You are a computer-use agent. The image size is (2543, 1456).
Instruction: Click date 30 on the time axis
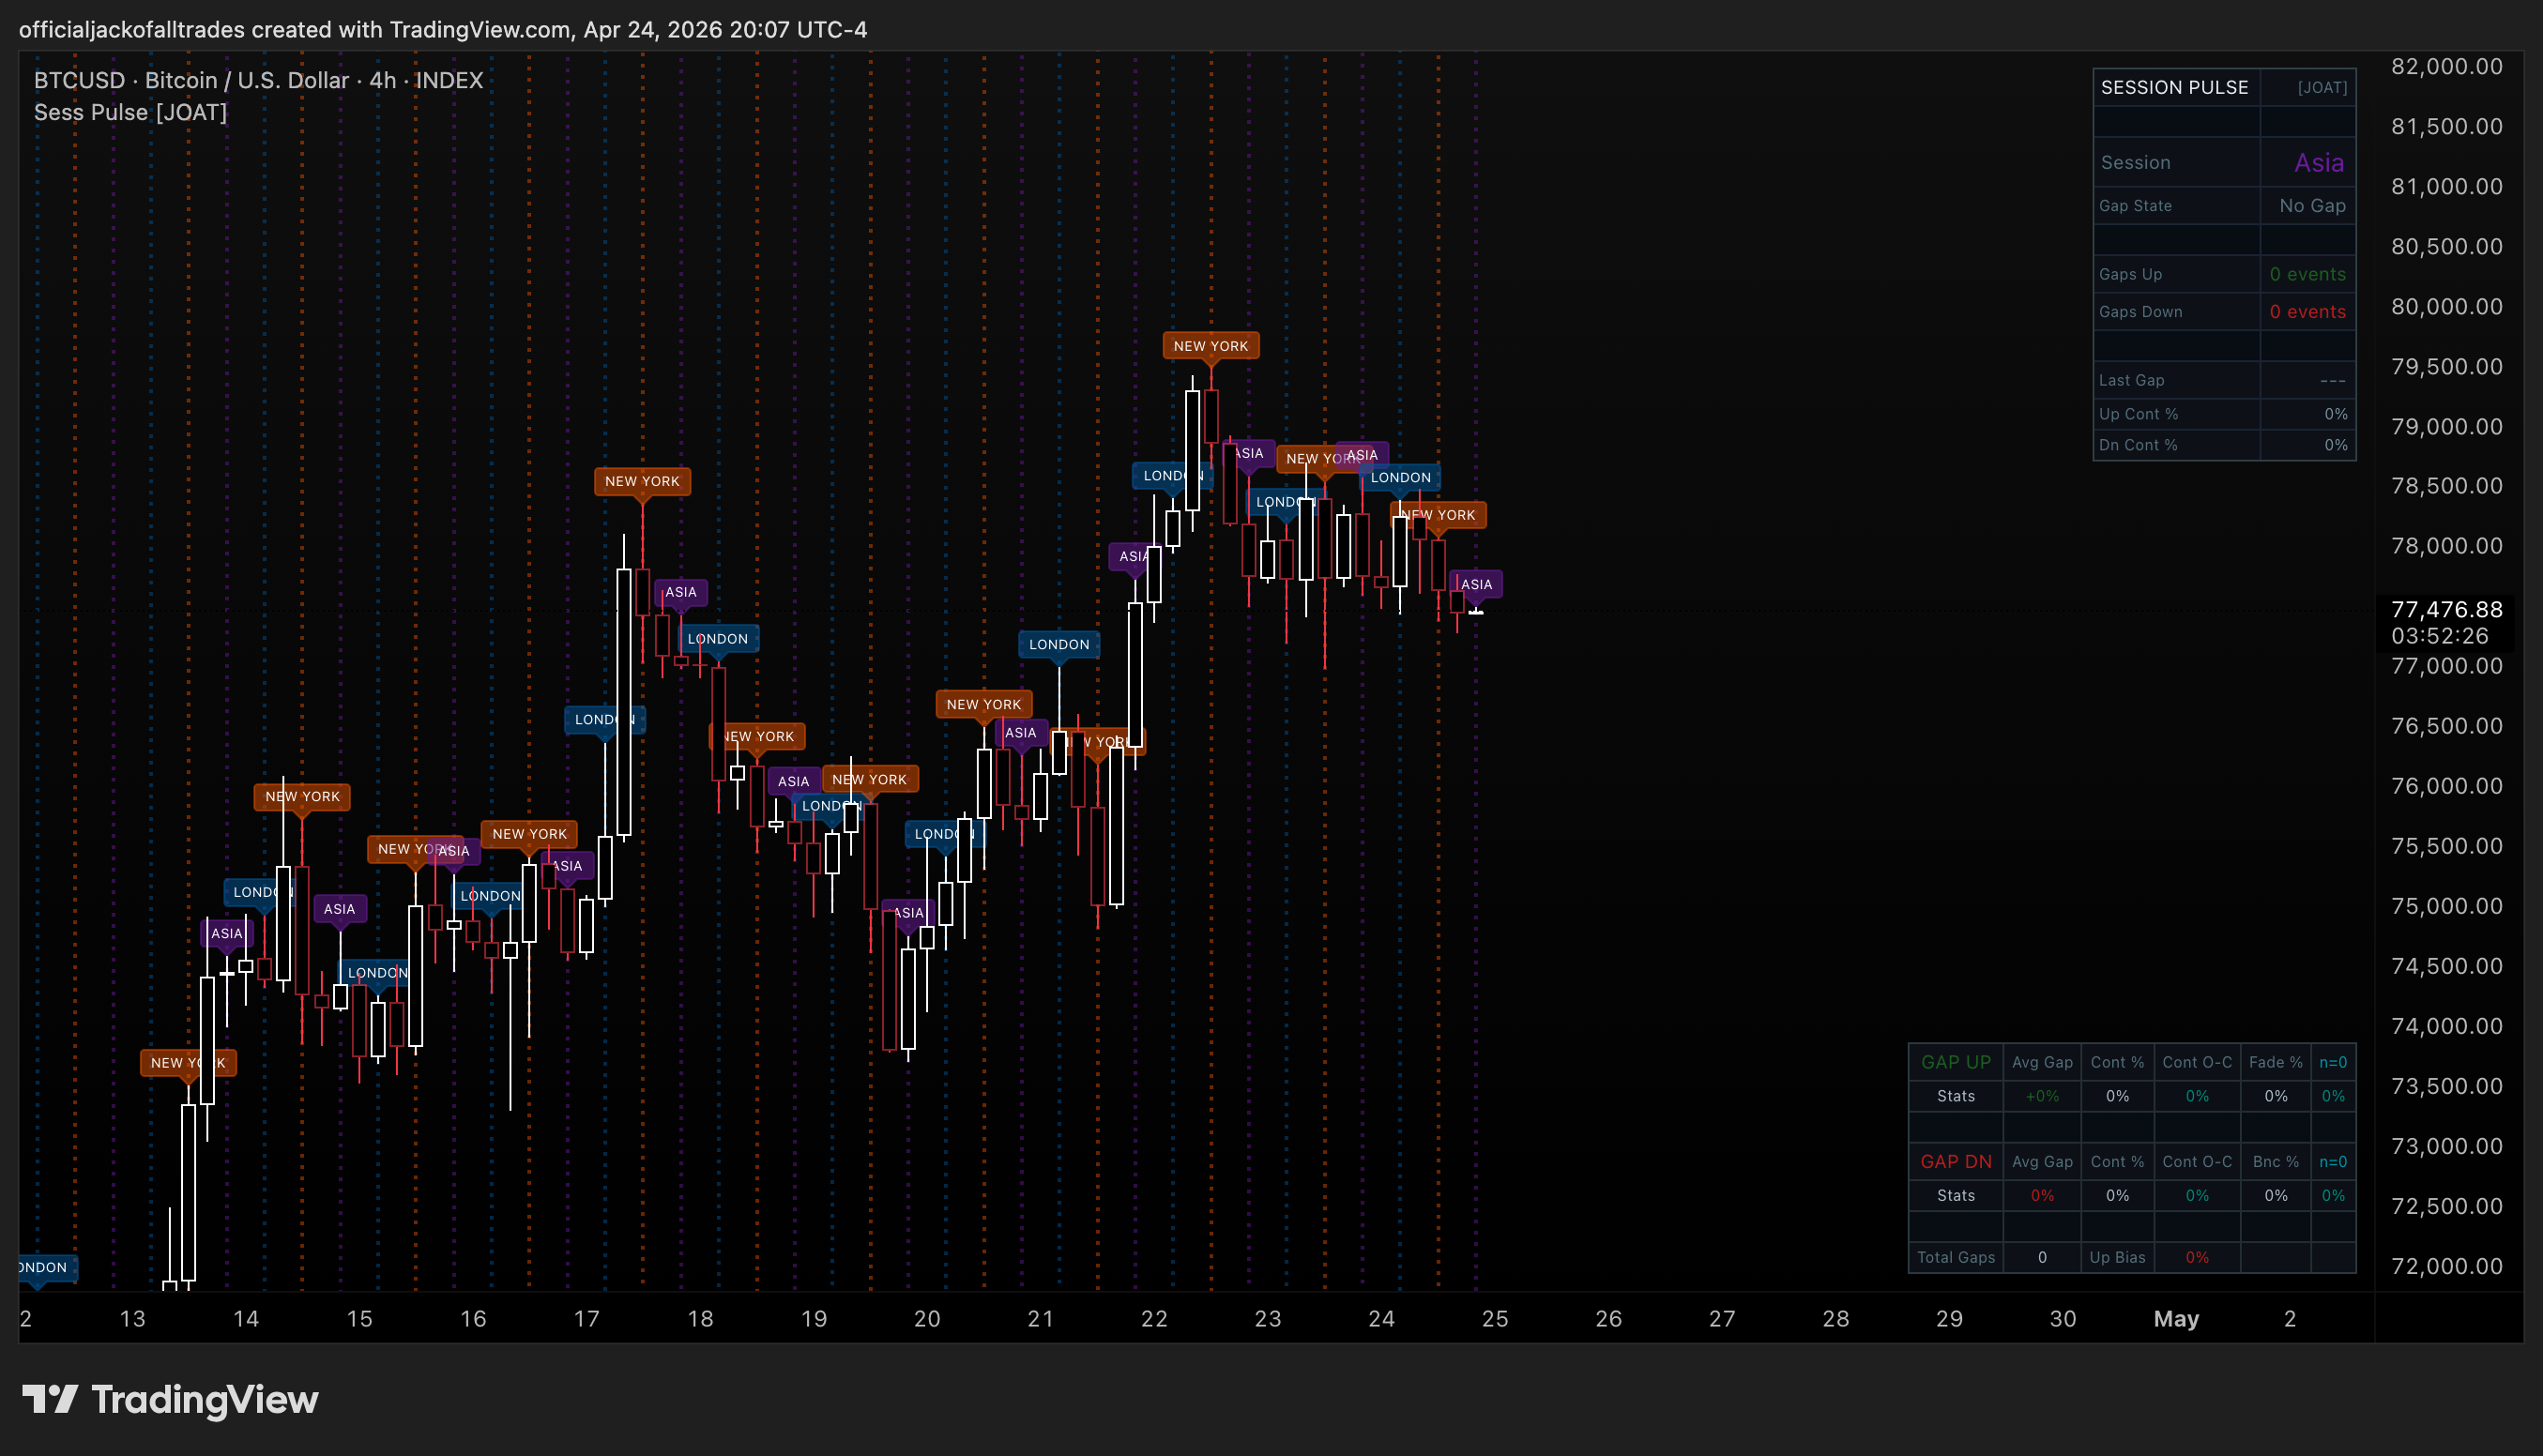(x=2062, y=1319)
